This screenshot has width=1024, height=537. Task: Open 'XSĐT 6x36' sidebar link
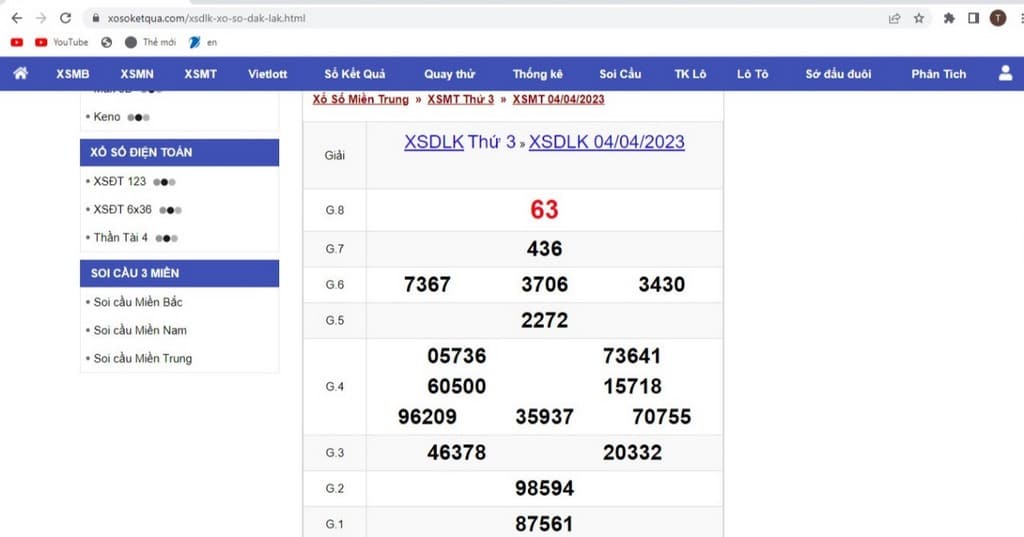pyautogui.click(x=122, y=209)
